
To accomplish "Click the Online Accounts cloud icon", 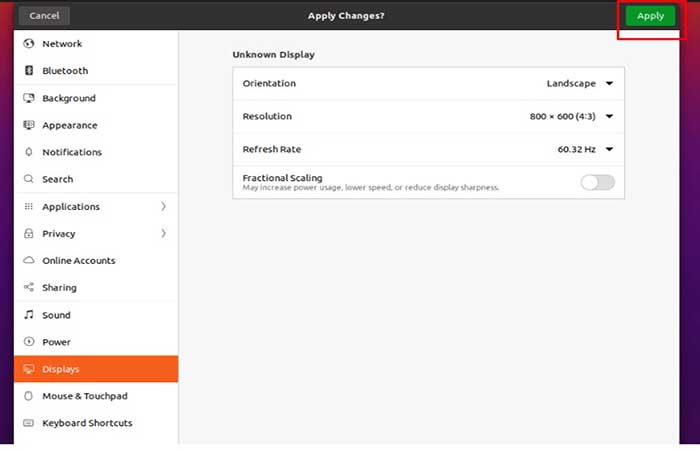I will point(29,260).
